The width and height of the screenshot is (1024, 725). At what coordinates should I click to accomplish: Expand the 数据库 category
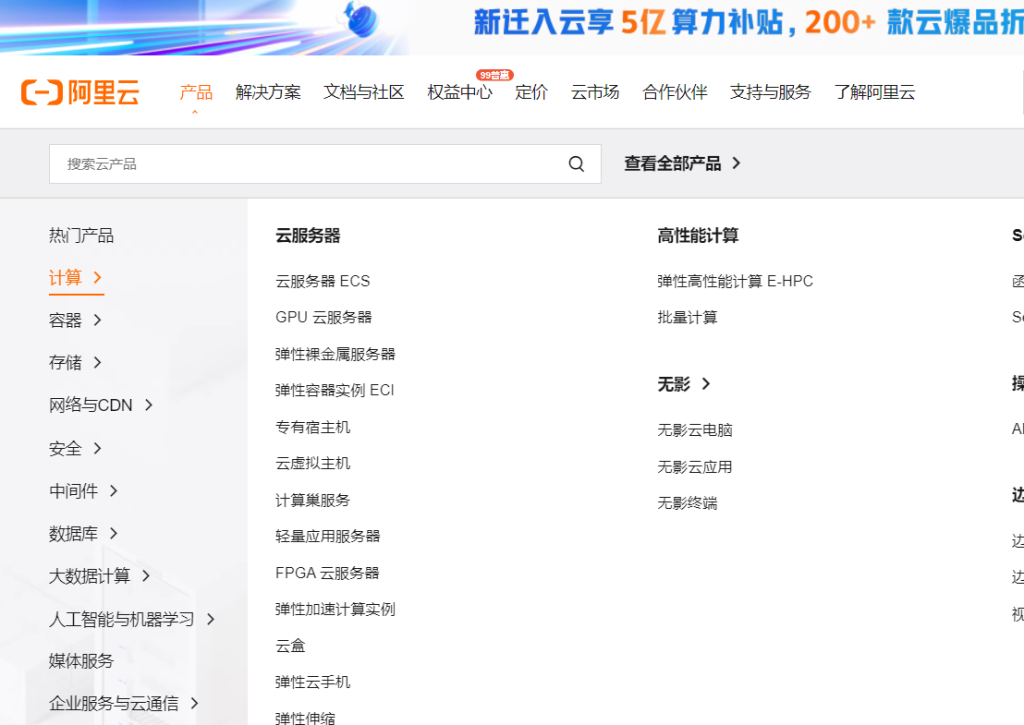84,533
